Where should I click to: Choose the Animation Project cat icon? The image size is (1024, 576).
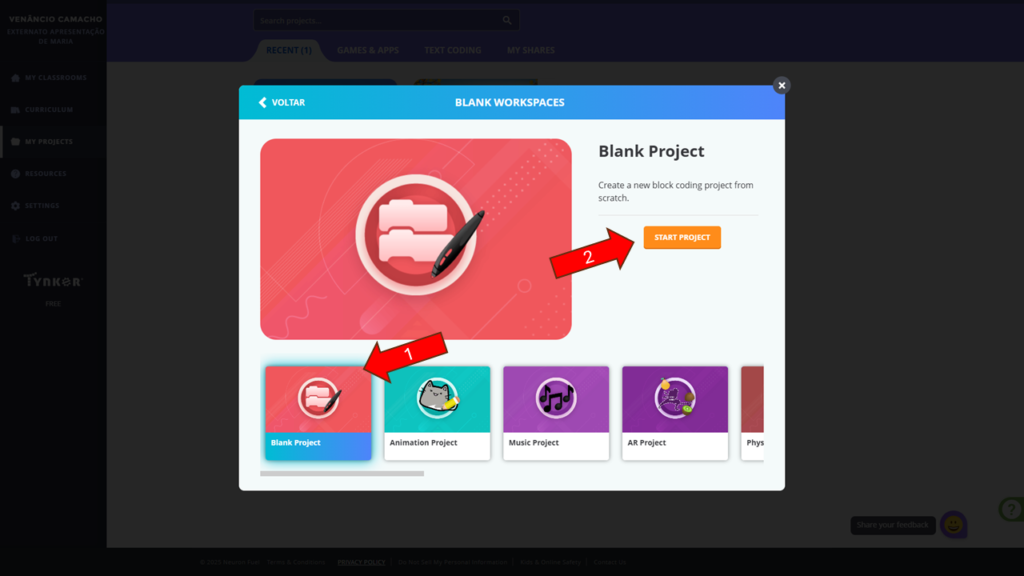pyautogui.click(x=437, y=398)
